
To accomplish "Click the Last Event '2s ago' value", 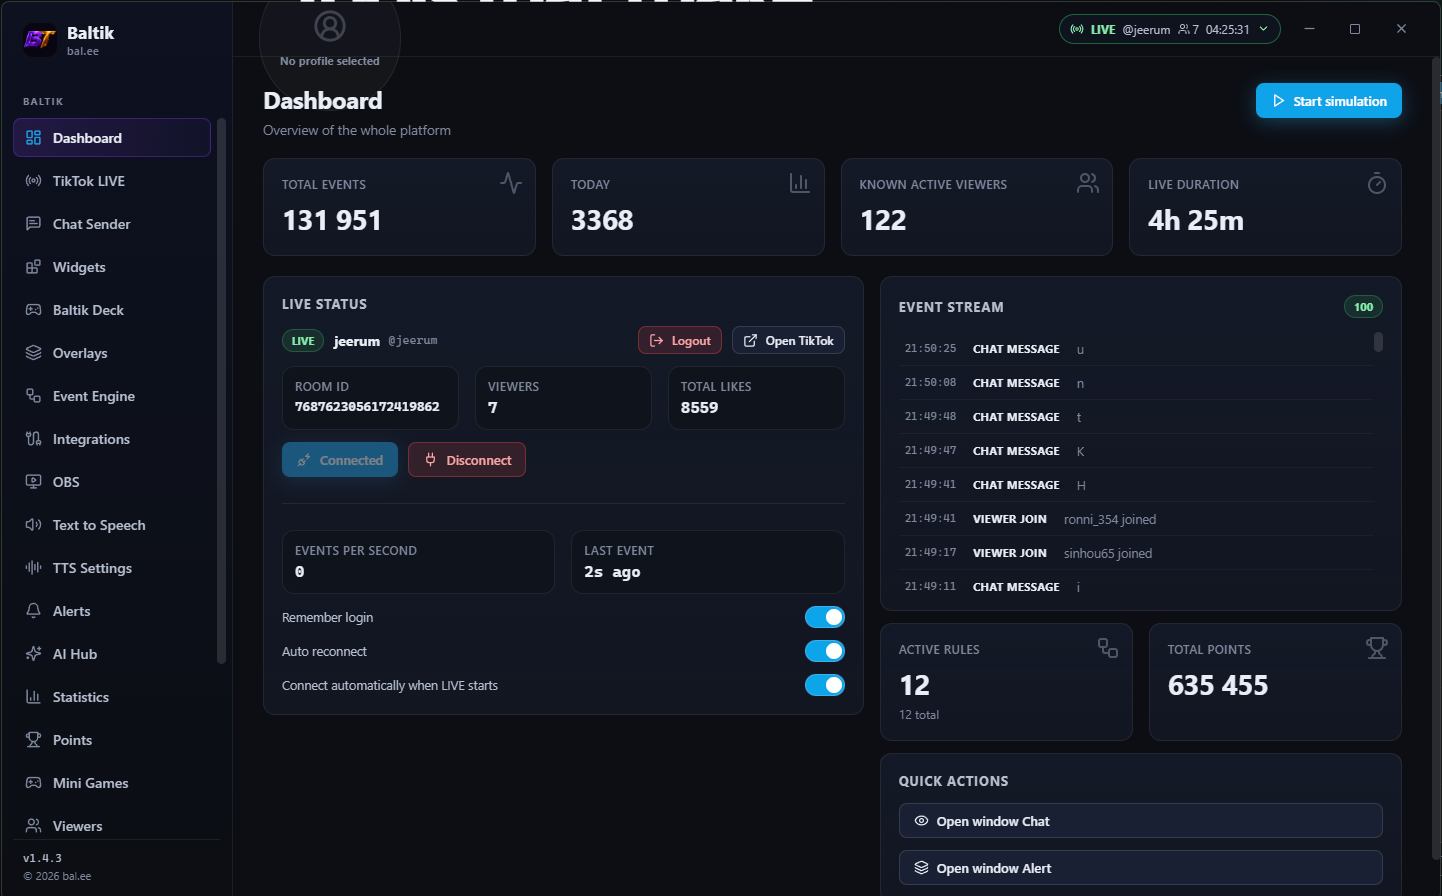I will 612,572.
